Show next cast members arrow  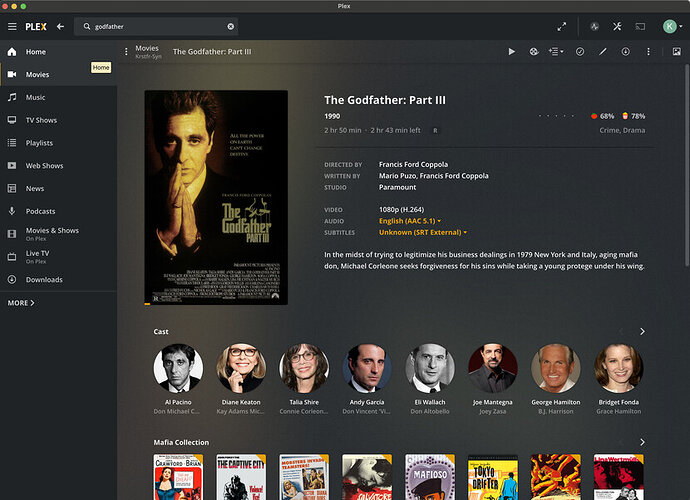[x=642, y=331]
